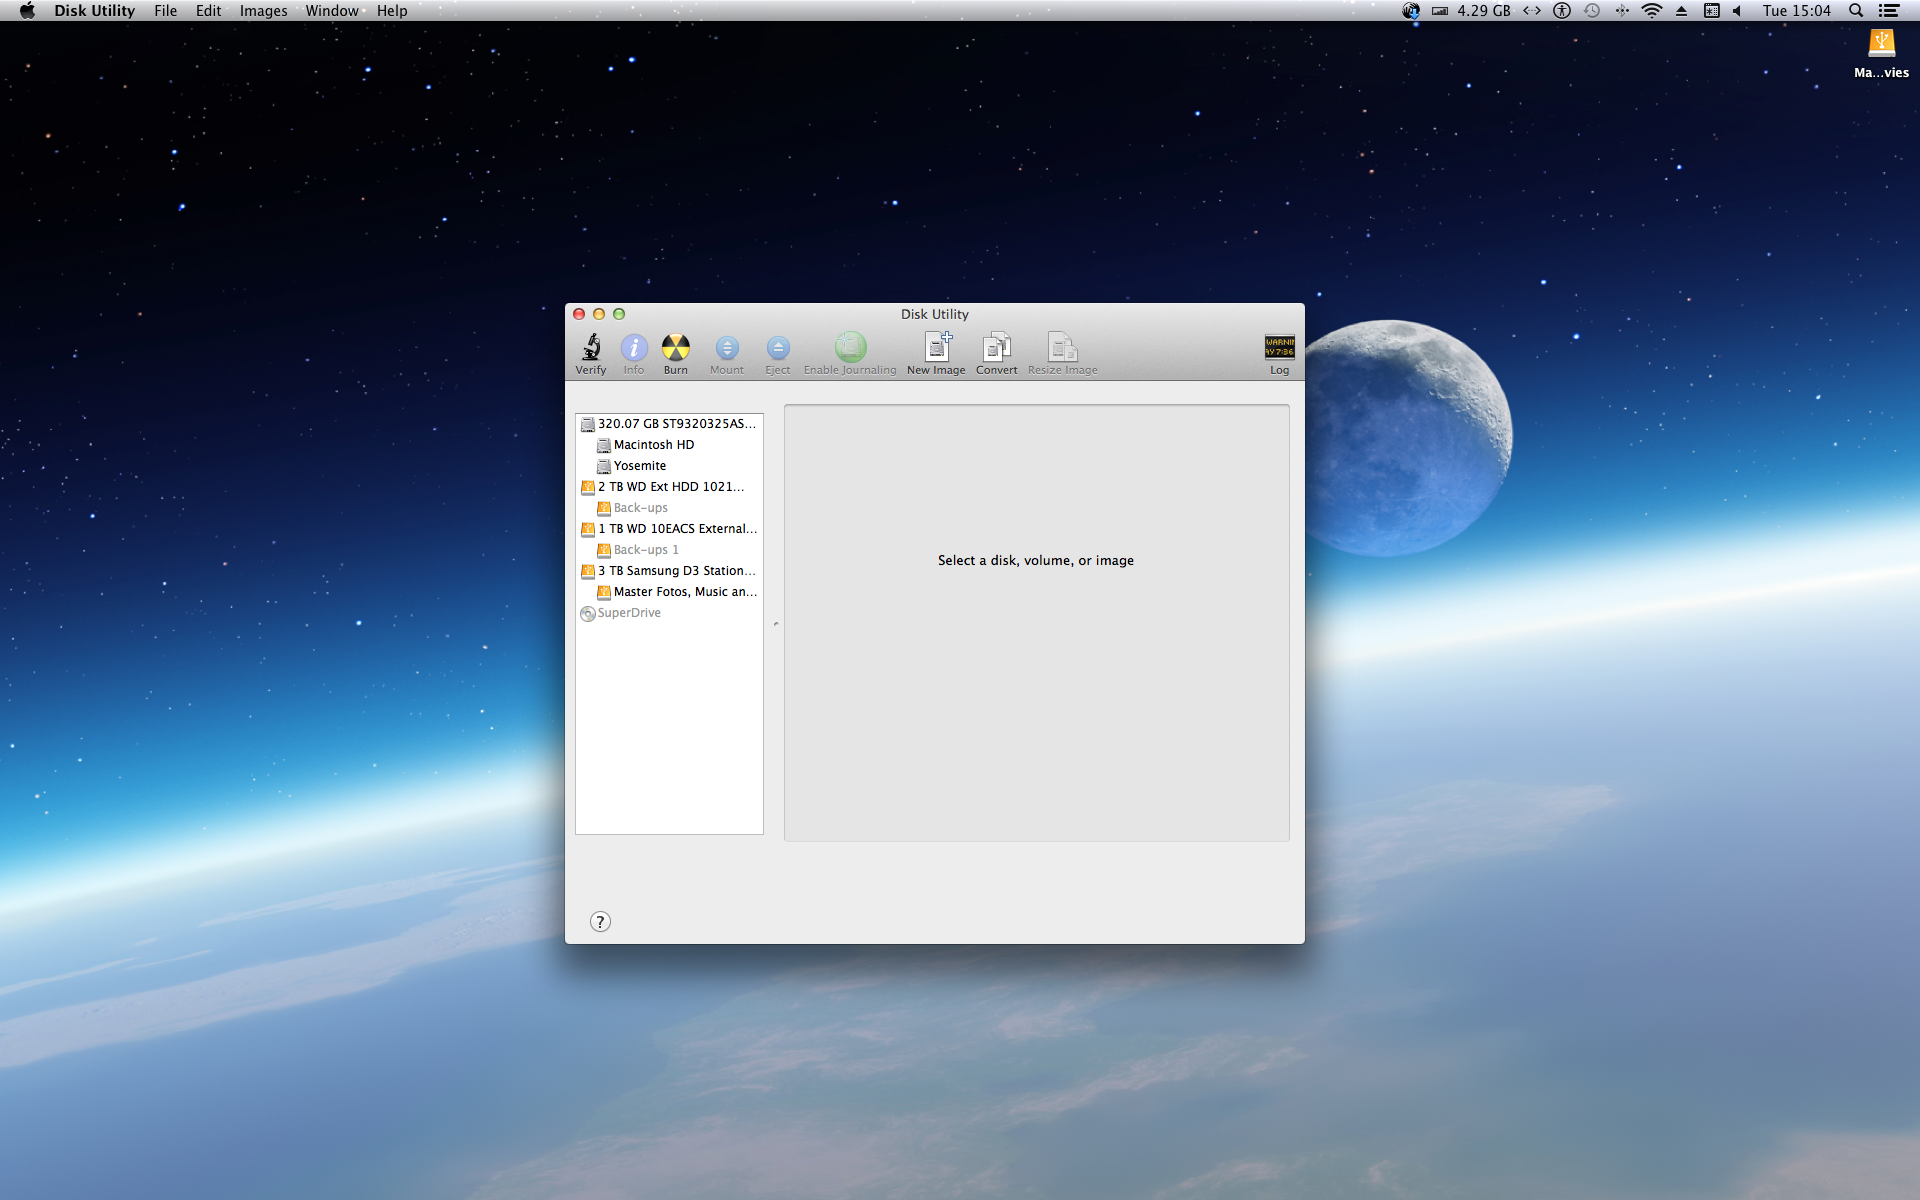Click the Wi-Fi status icon
This screenshot has height=1200, width=1920.
[x=1652, y=11]
